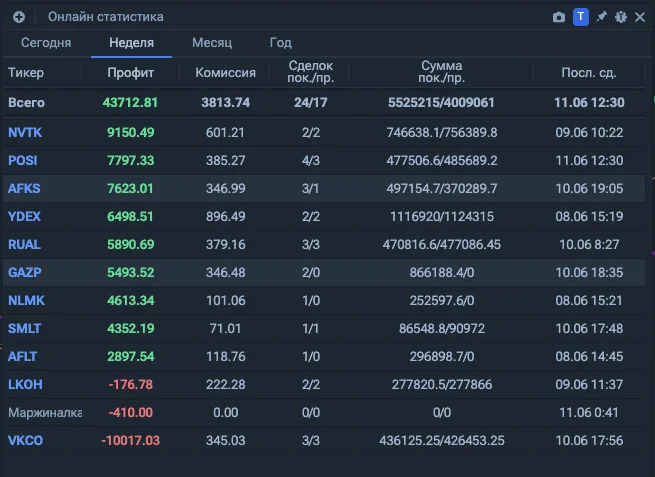This screenshot has width=655, height=477.
Task: Click POSI deals count 4/3
Action: 311,161
